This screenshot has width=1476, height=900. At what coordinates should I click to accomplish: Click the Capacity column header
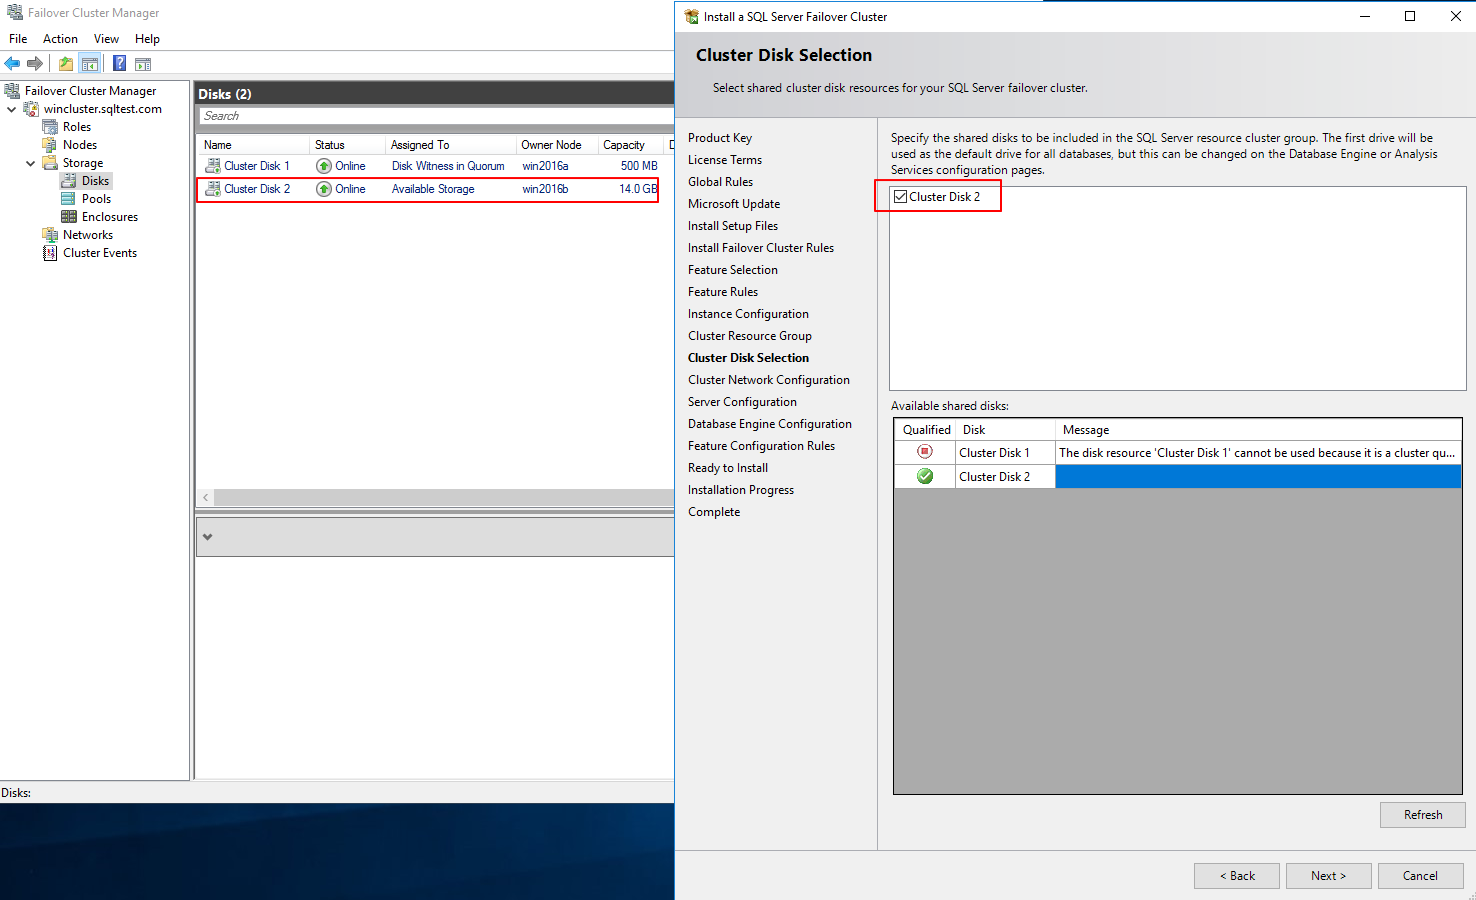coord(631,145)
